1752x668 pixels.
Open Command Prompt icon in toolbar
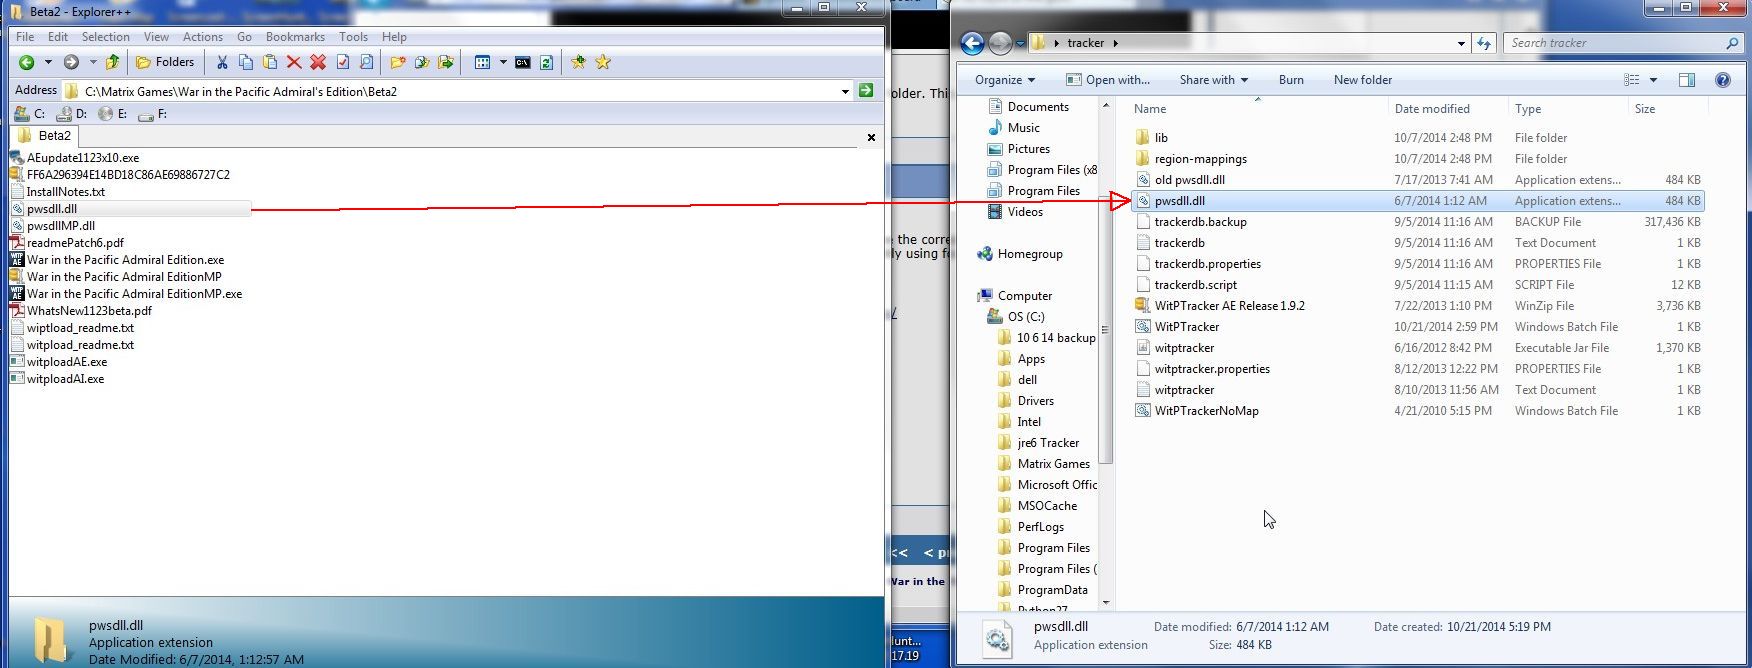[x=522, y=62]
